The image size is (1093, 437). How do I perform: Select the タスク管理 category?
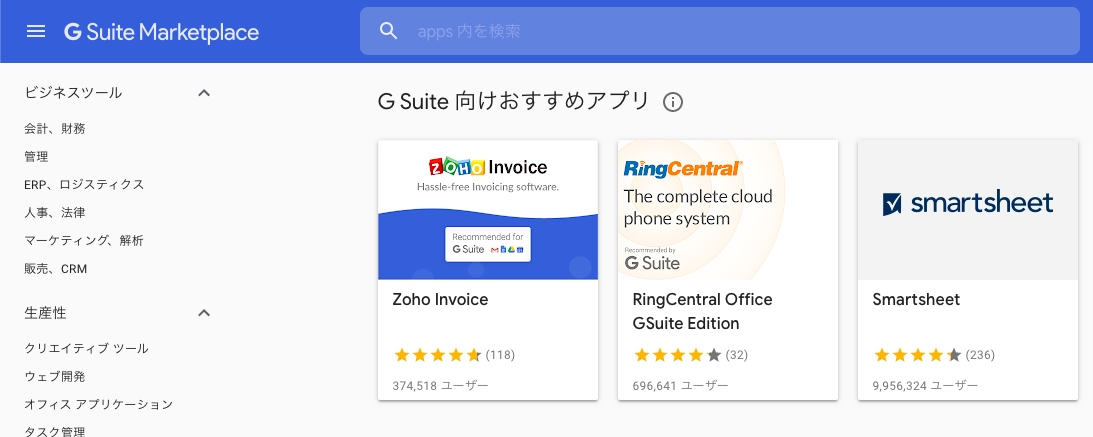(x=55, y=431)
